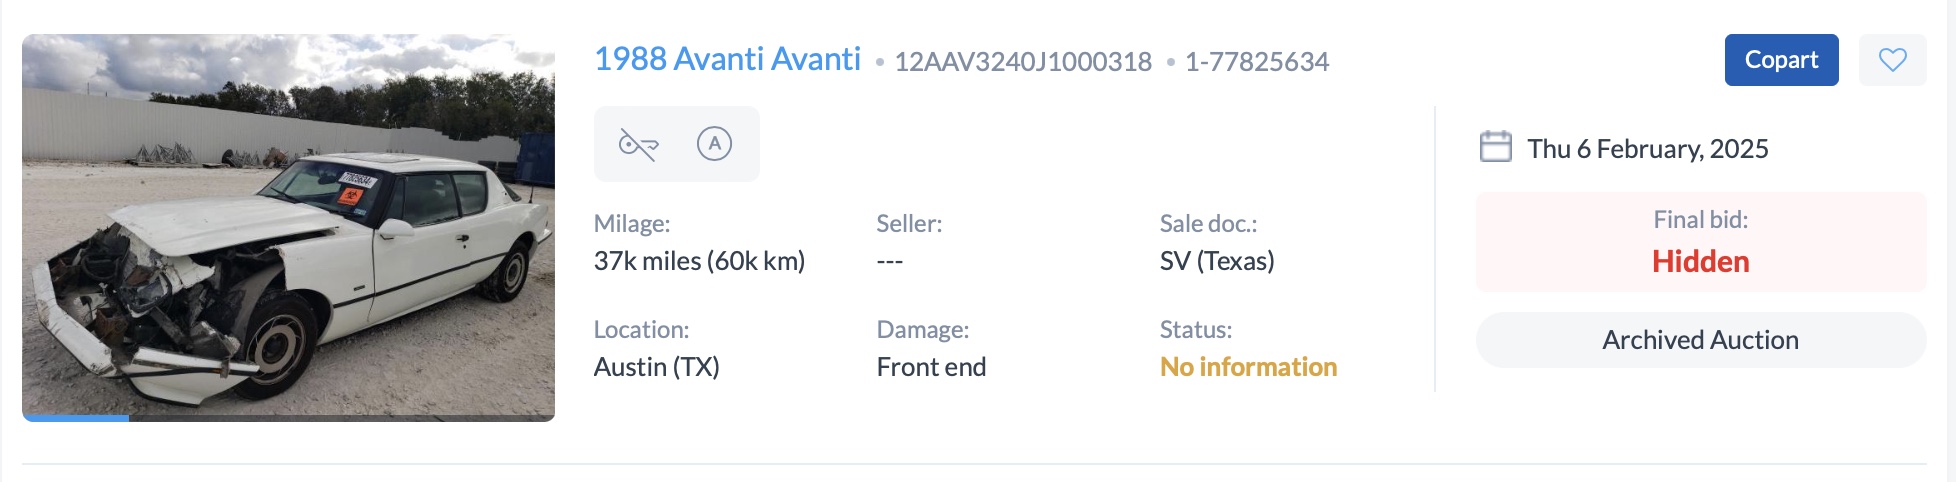Image resolution: width=1956 pixels, height=482 pixels.
Task: Add listing to favorites with heart icon
Action: click(x=1892, y=60)
